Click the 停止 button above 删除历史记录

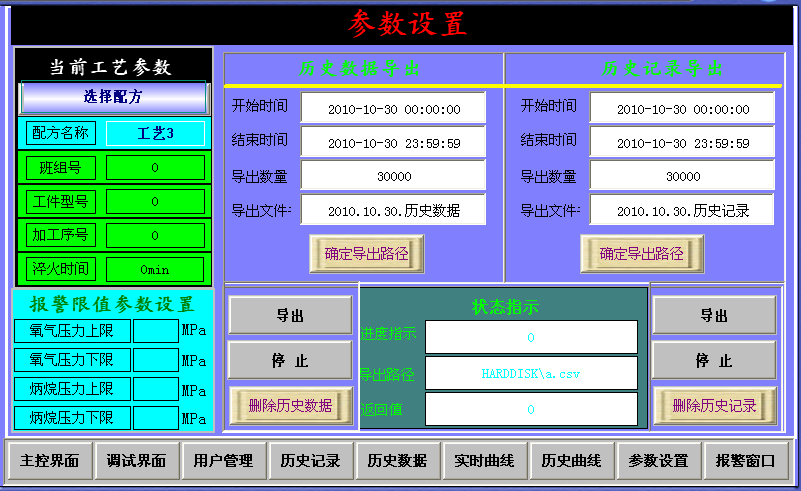click(x=714, y=360)
